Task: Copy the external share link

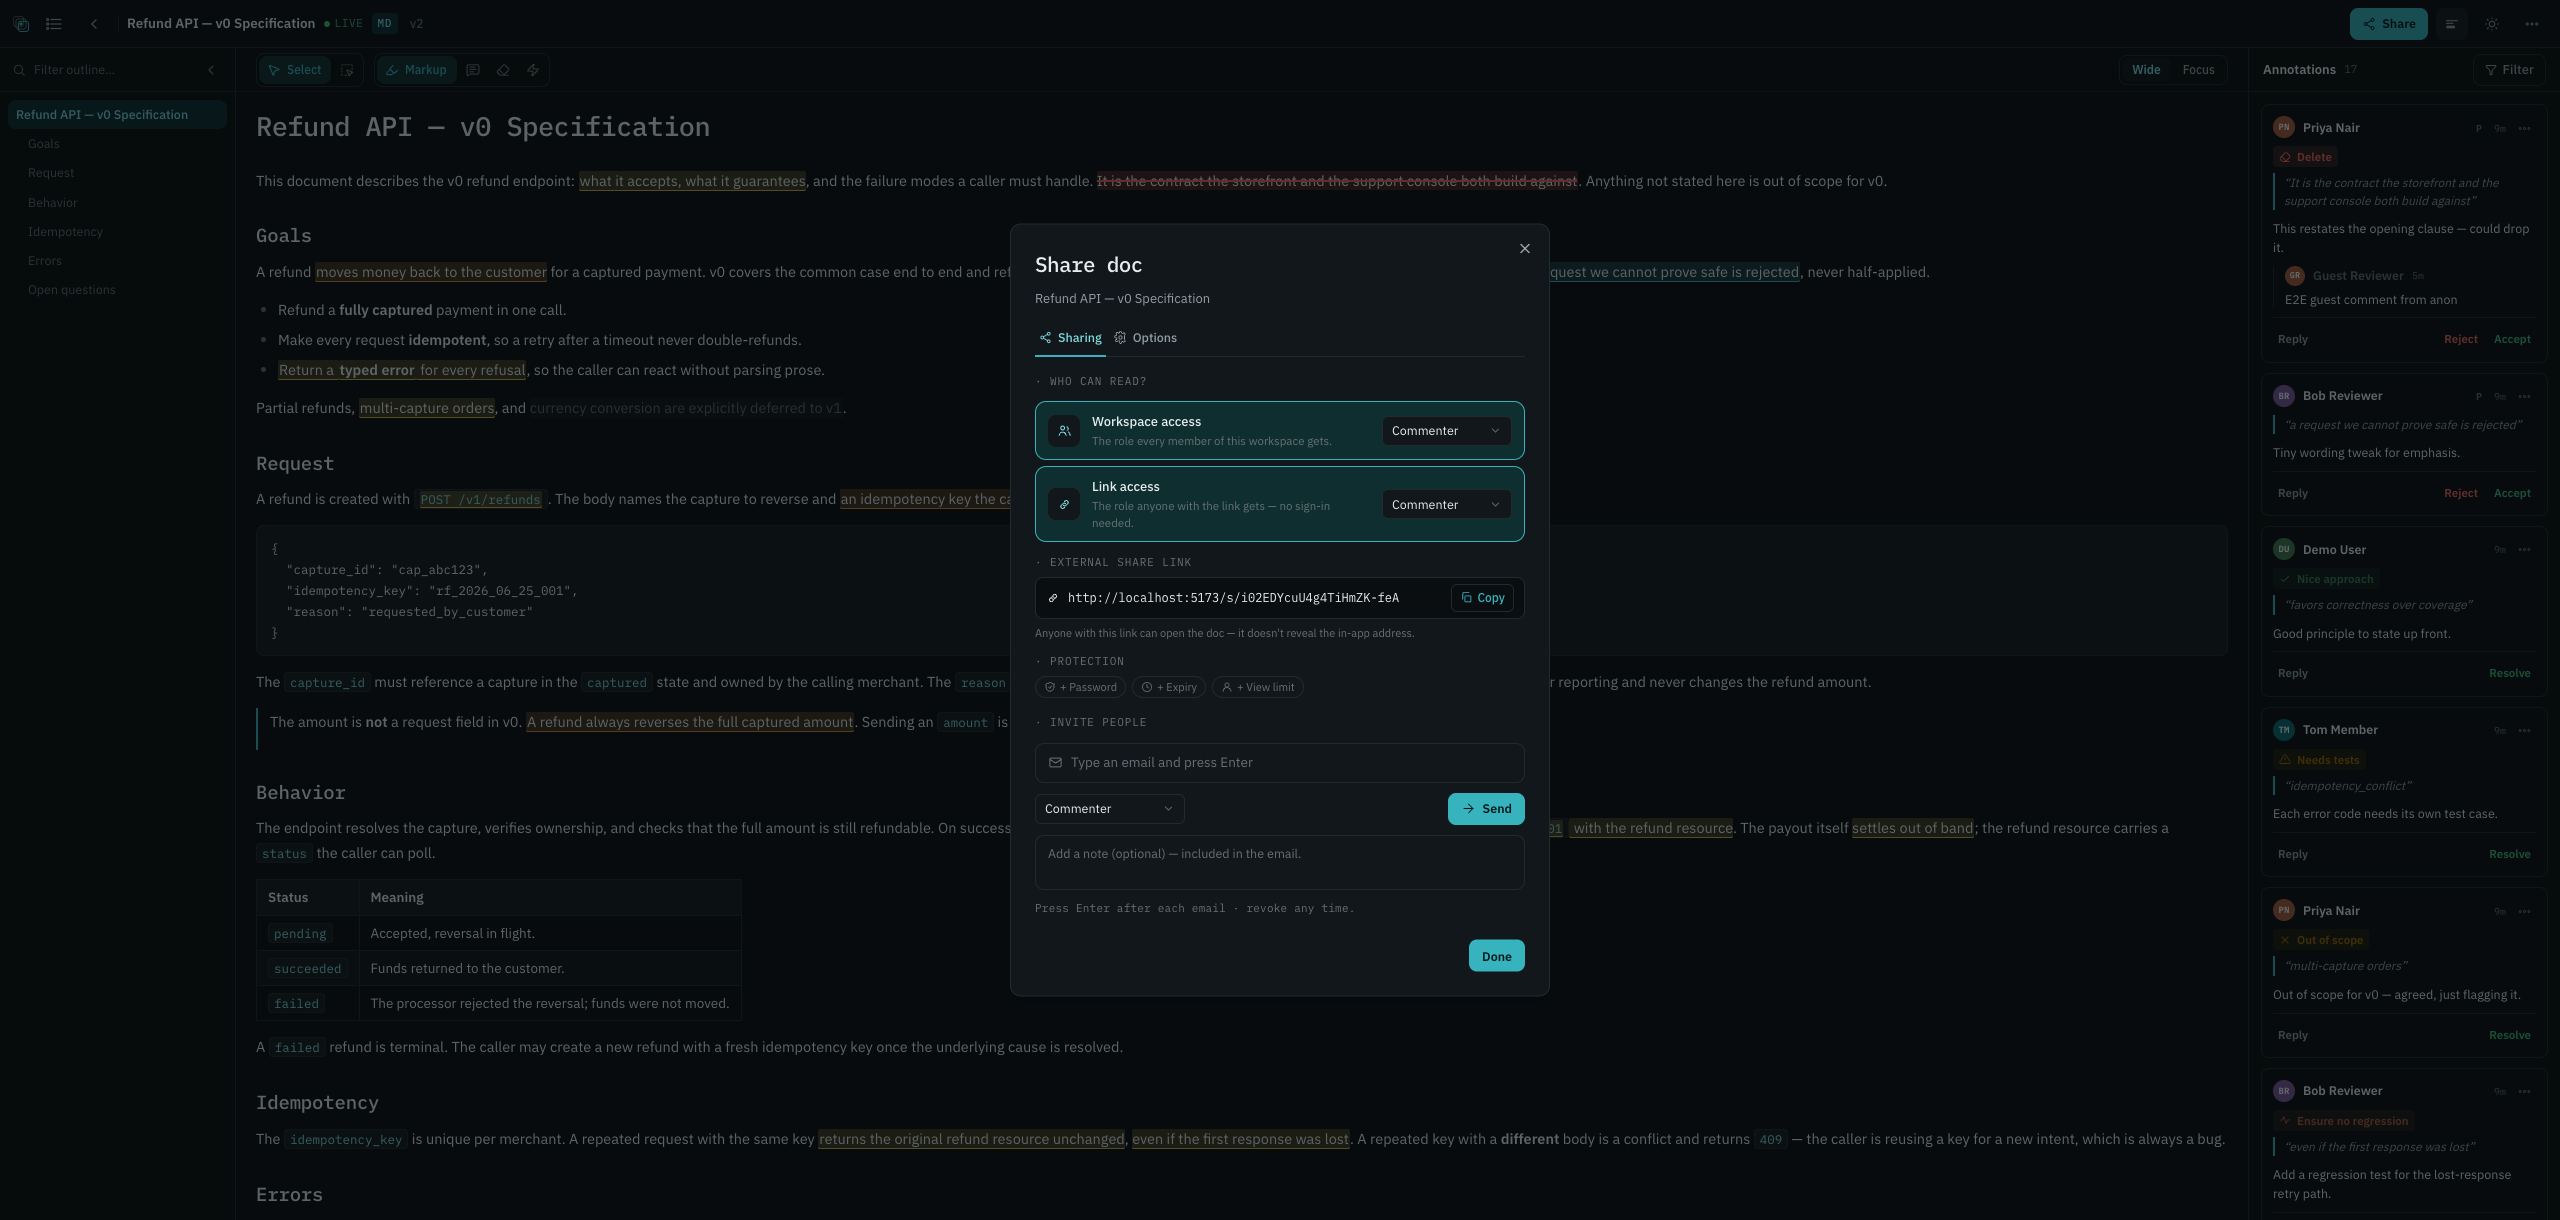Action: pos(1482,598)
